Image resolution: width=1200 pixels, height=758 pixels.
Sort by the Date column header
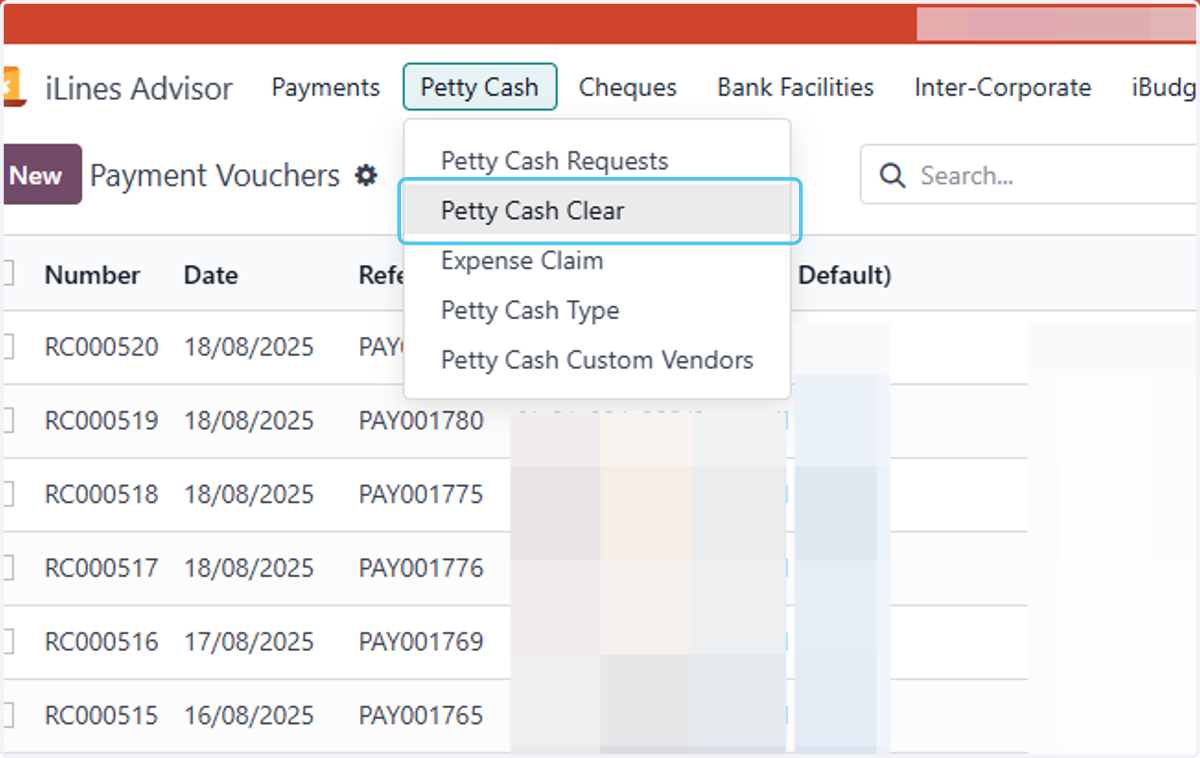[x=211, y=275]
